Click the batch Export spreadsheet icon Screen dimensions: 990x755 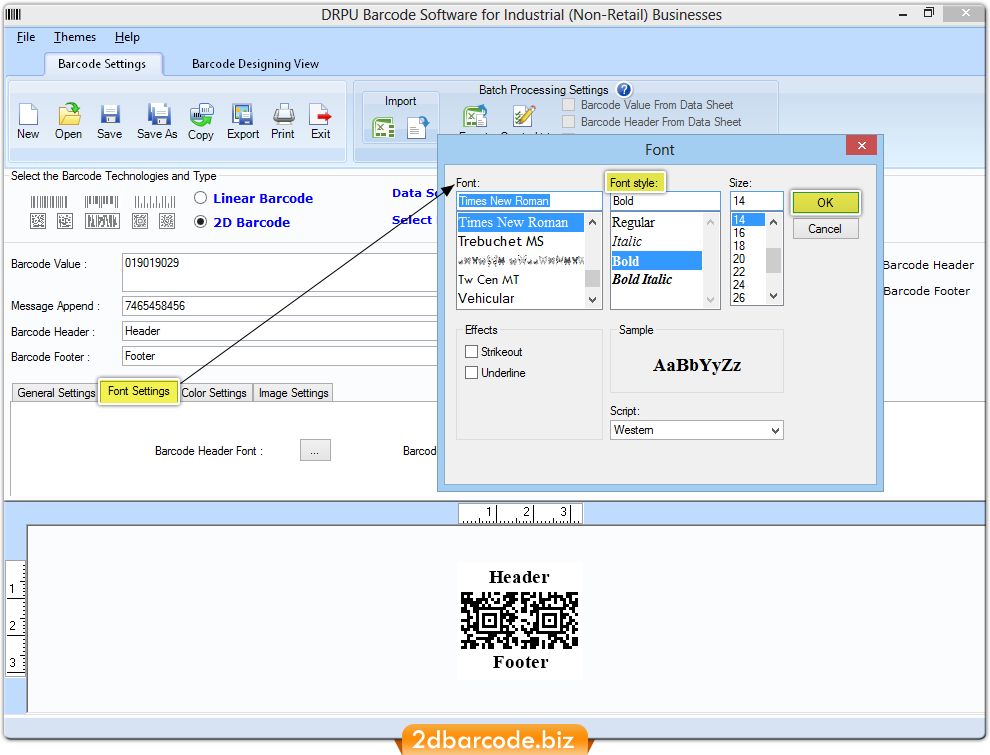[475, 117]
